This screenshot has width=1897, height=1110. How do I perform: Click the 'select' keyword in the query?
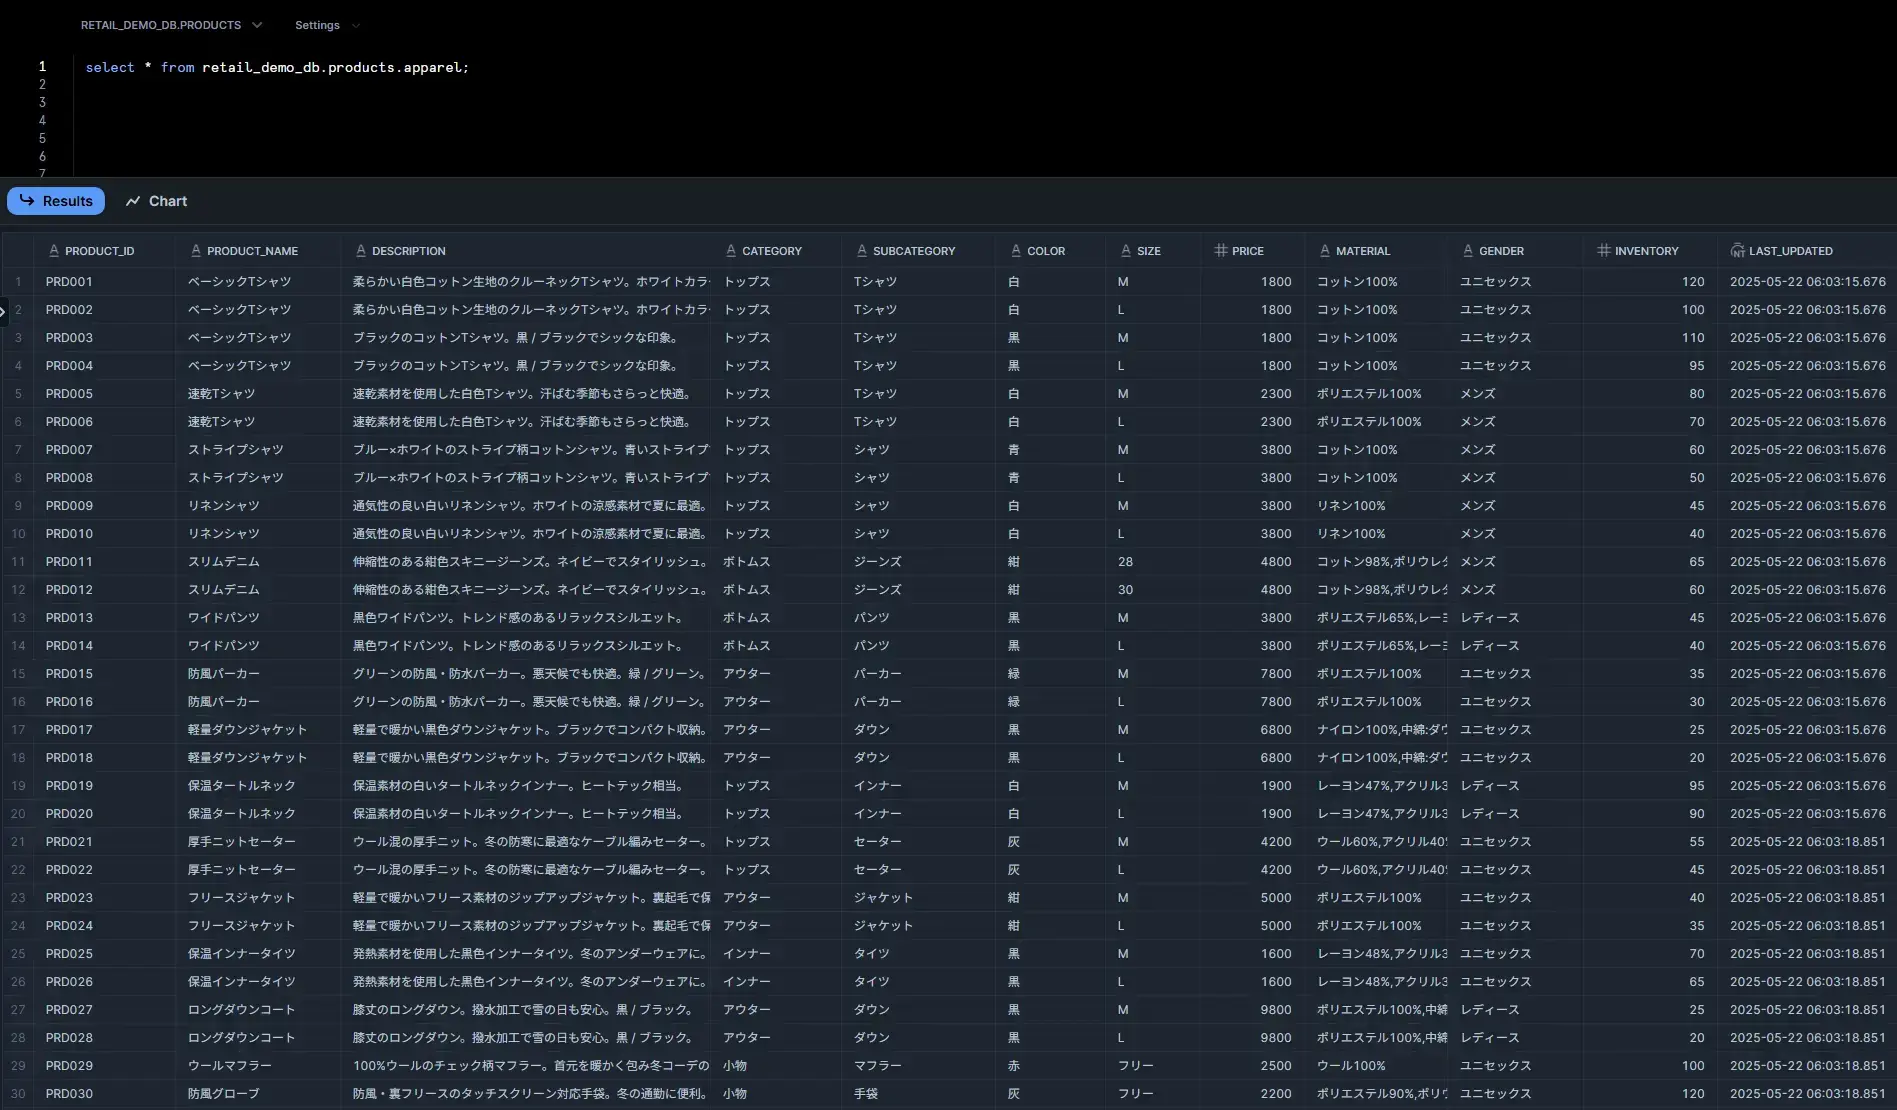110,67
